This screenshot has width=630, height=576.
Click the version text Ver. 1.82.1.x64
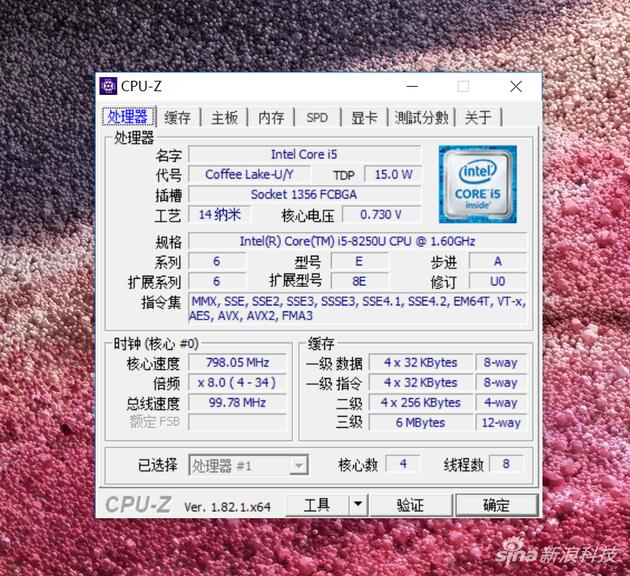(x=227, y=507)
